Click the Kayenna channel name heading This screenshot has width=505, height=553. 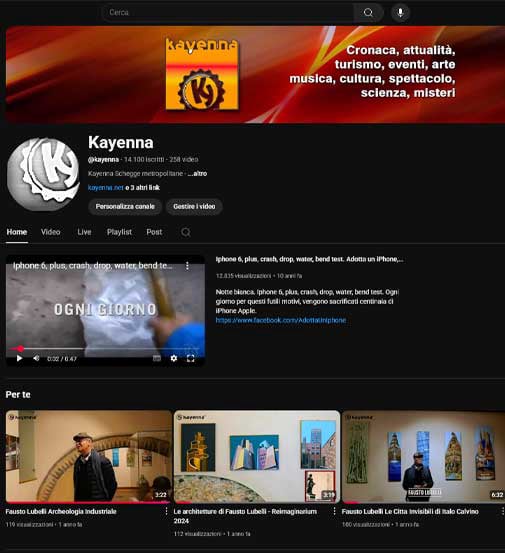pos(121,142)
